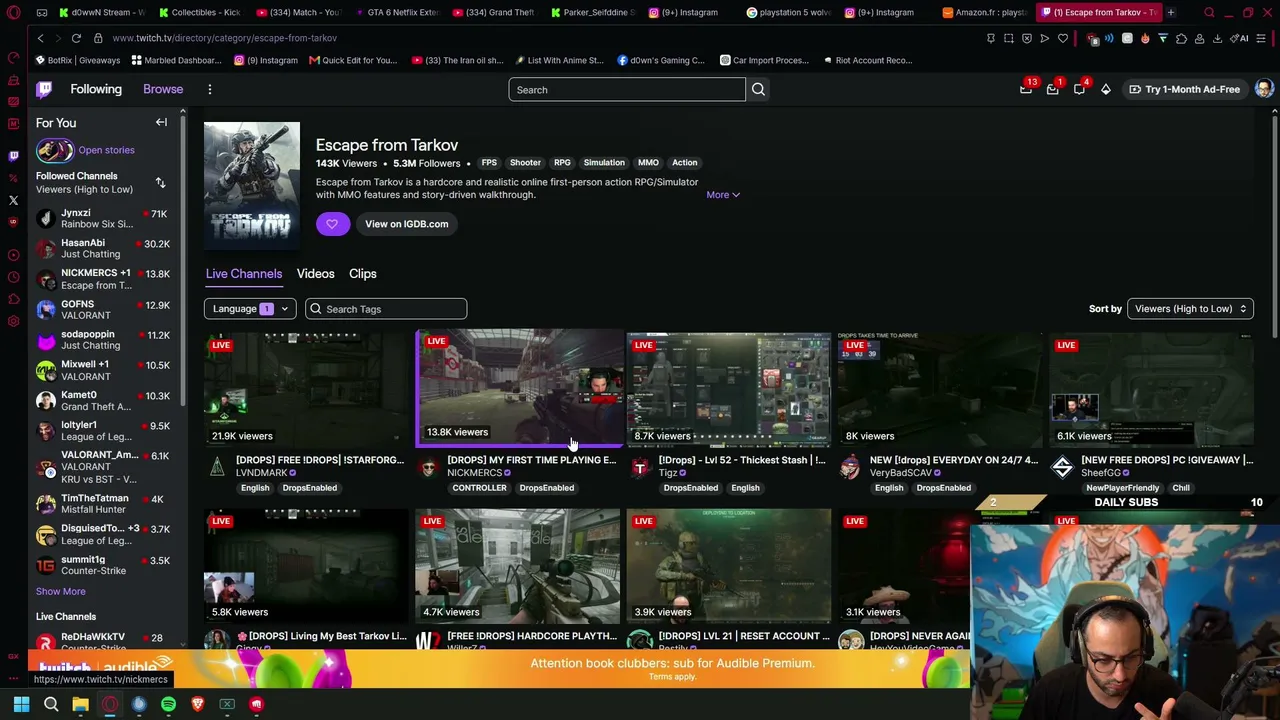Switch to the Clips tab
Image resolution: width=1280 pixels, height=720 pixels.
(x=363, y=274)
